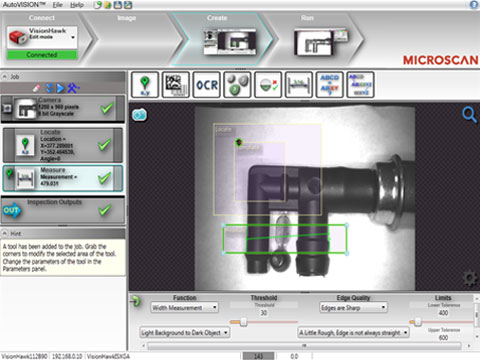Select the Count blobs tool icon

[x=237, y=85]
